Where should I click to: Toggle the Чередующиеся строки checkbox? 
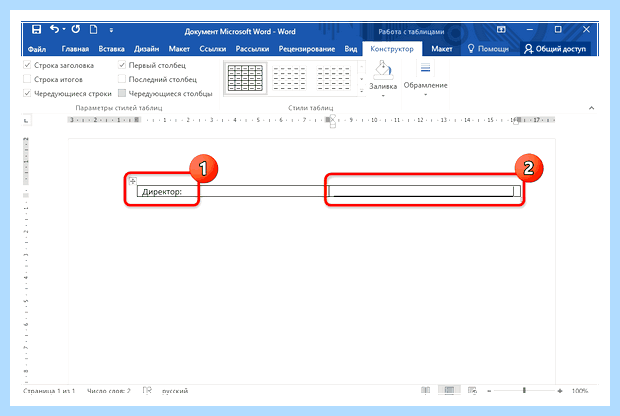click(x=27, y=93)
